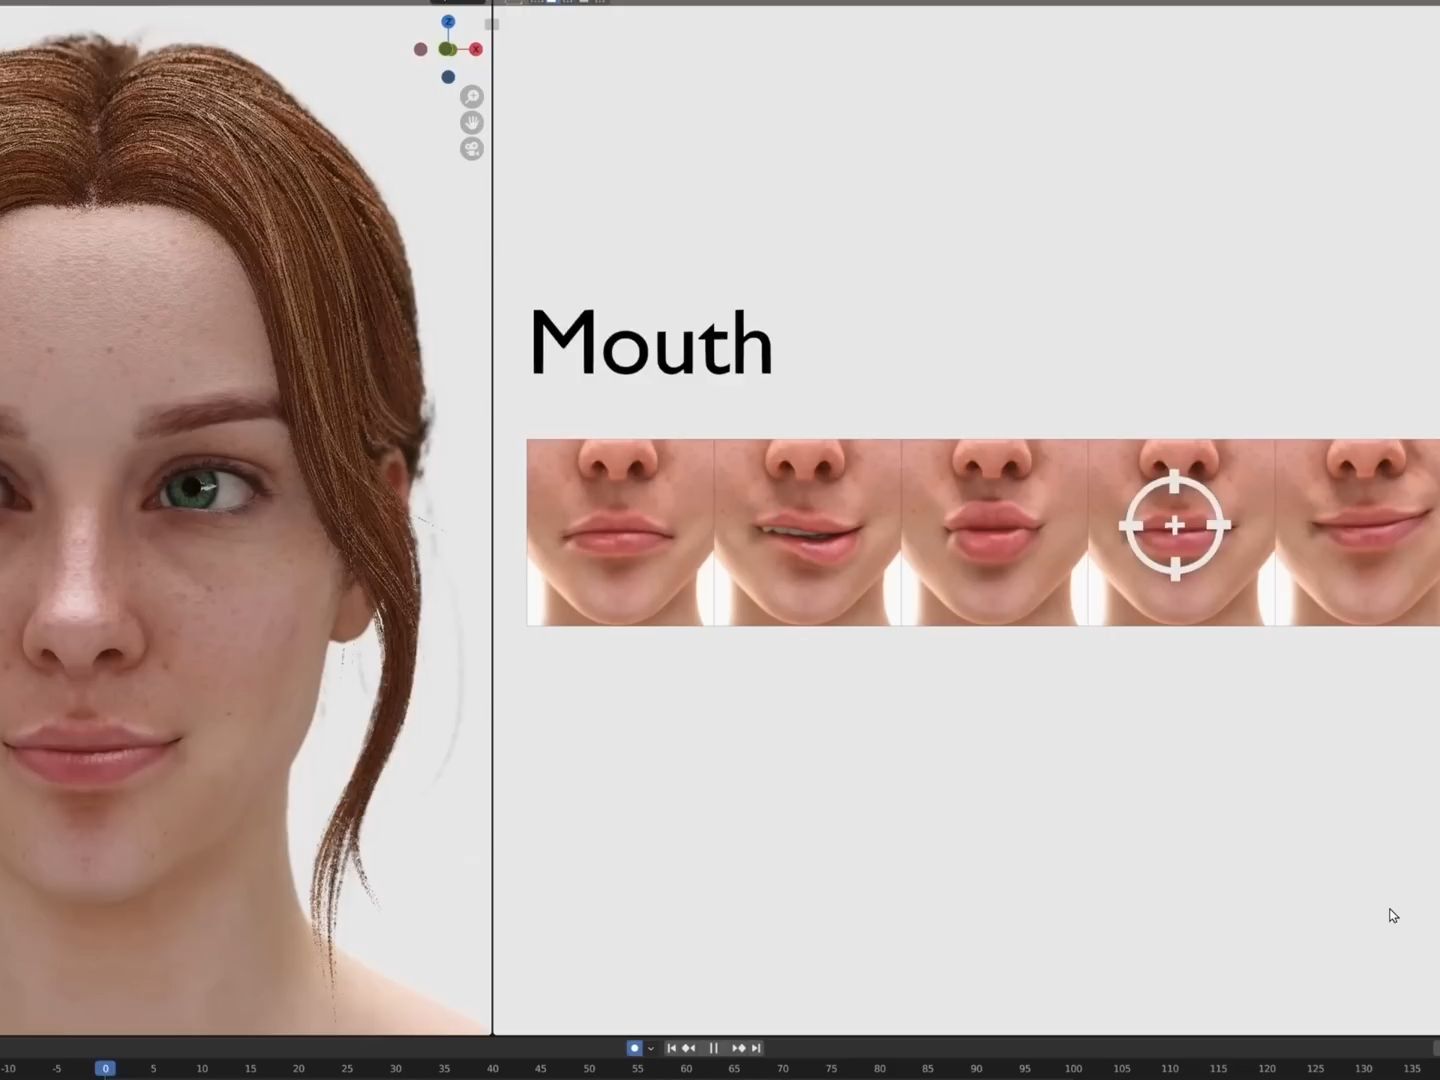Open the auto keyframing dropdown arrow
Screen dimensions: 1440x1080
pyautogui.click(x=651, y=1048)
